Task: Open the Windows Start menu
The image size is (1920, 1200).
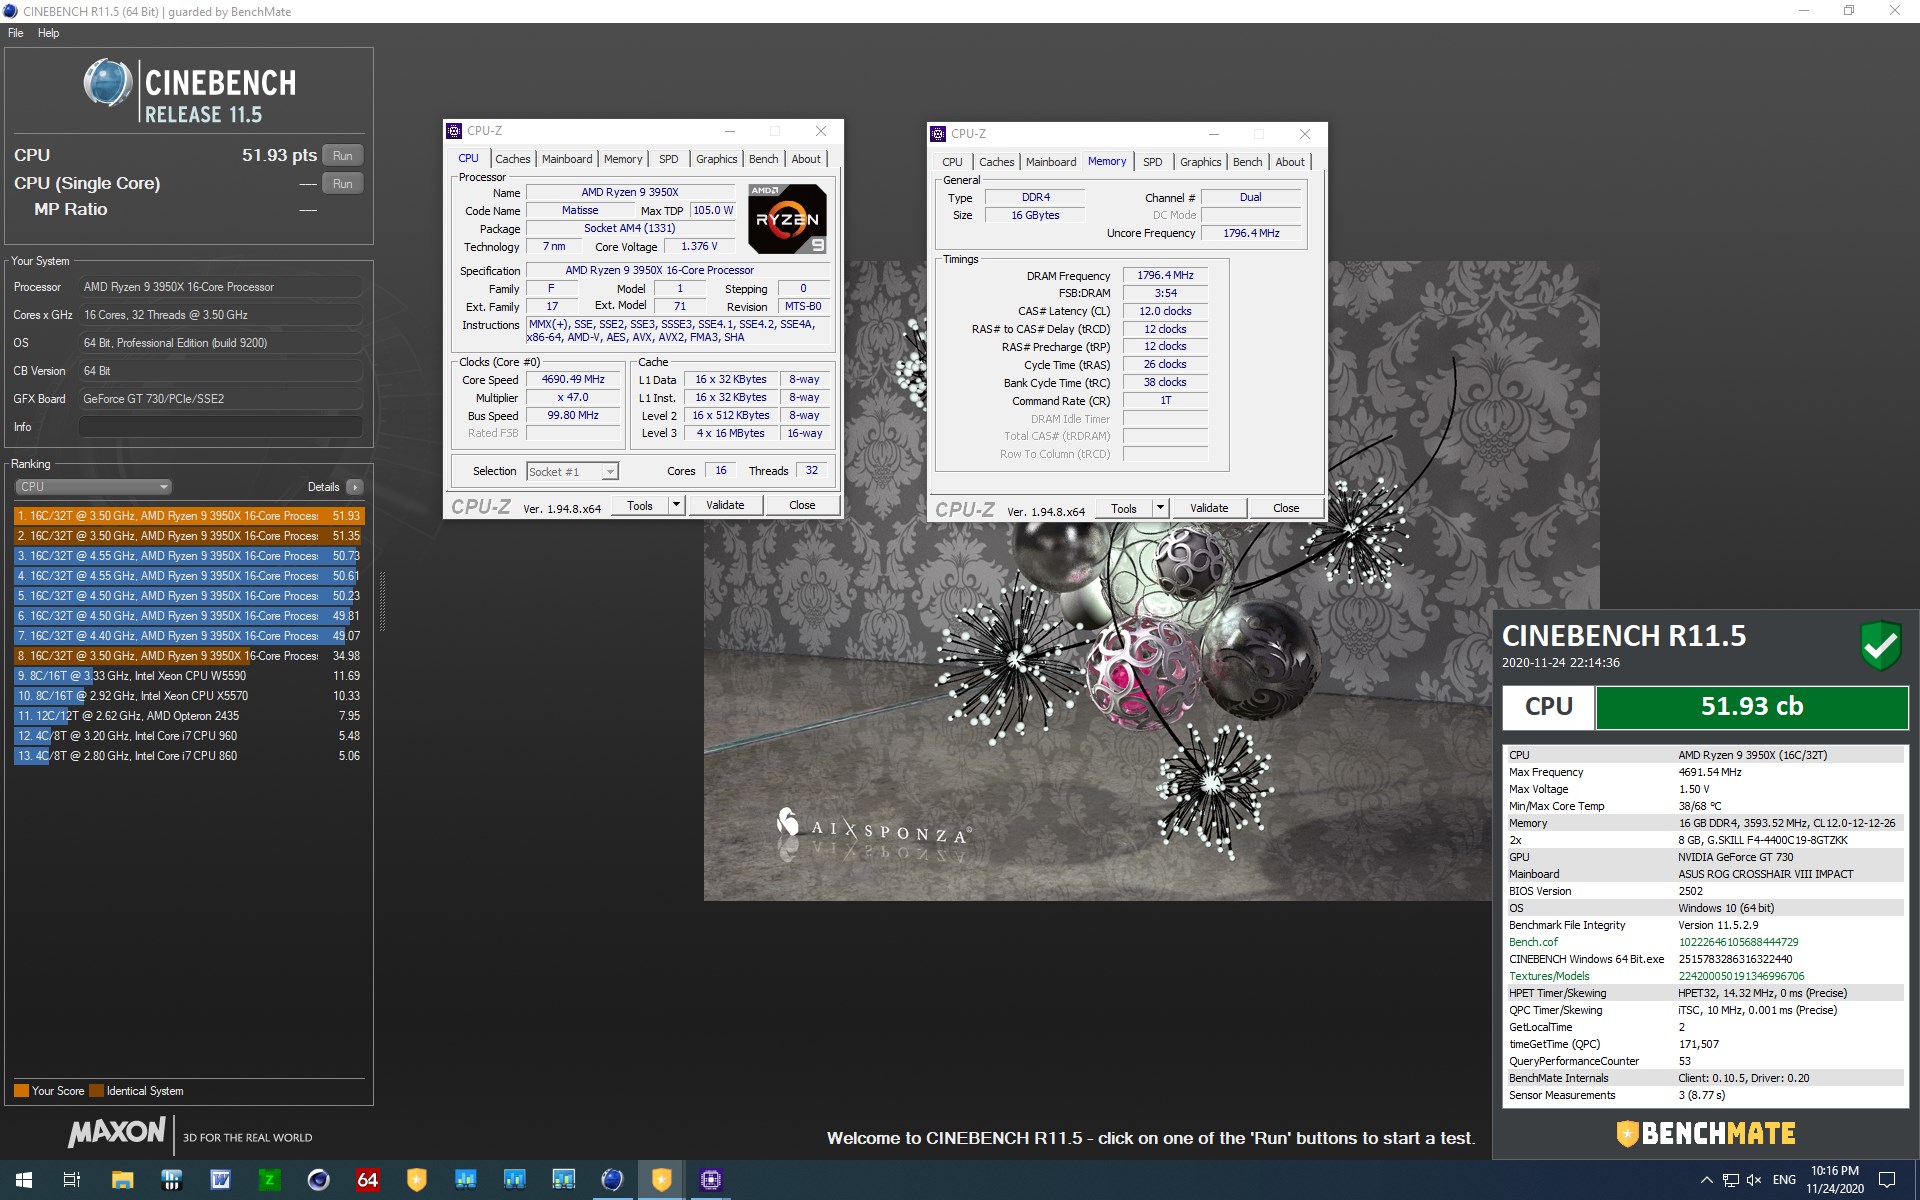Action: coord(24,1180)
